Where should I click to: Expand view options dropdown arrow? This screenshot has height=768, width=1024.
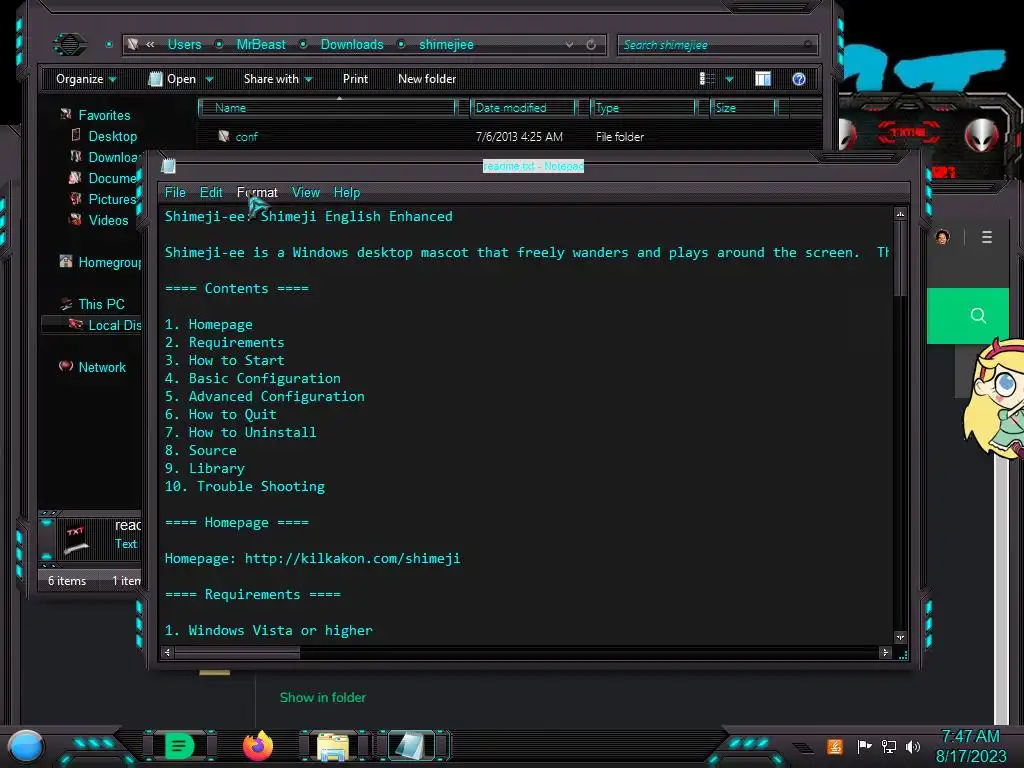click(729, 79)
